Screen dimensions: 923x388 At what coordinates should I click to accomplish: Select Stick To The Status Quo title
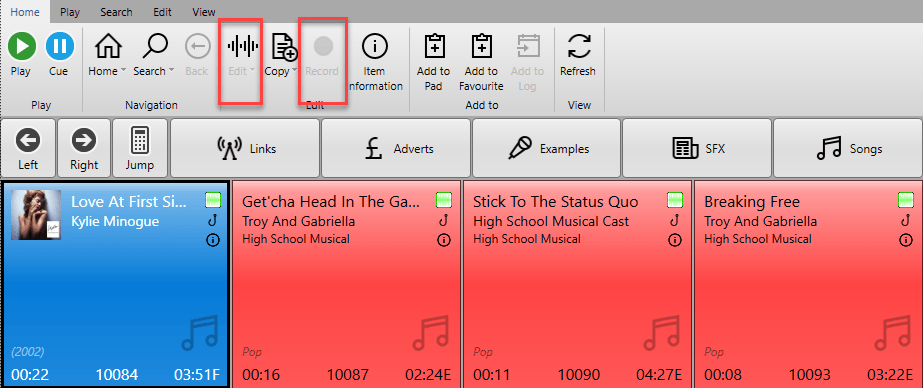click(x=556, y=202)
